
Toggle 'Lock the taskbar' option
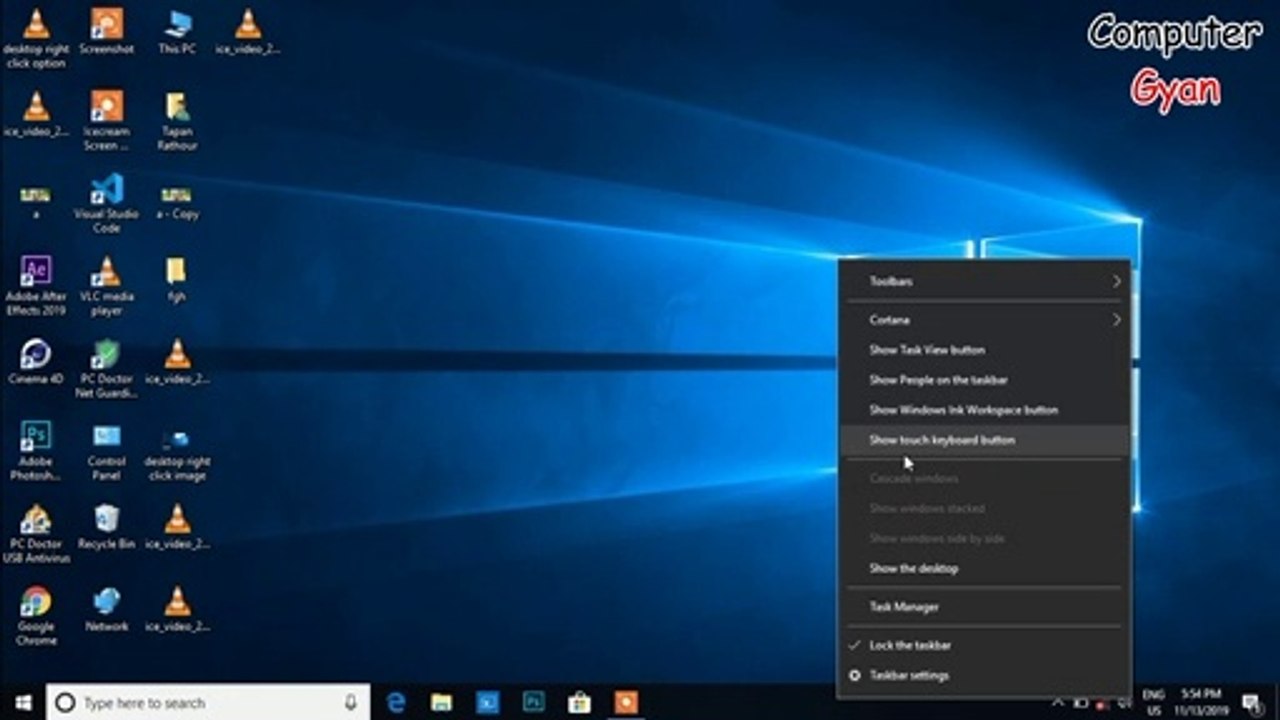[x=984, y=645]
